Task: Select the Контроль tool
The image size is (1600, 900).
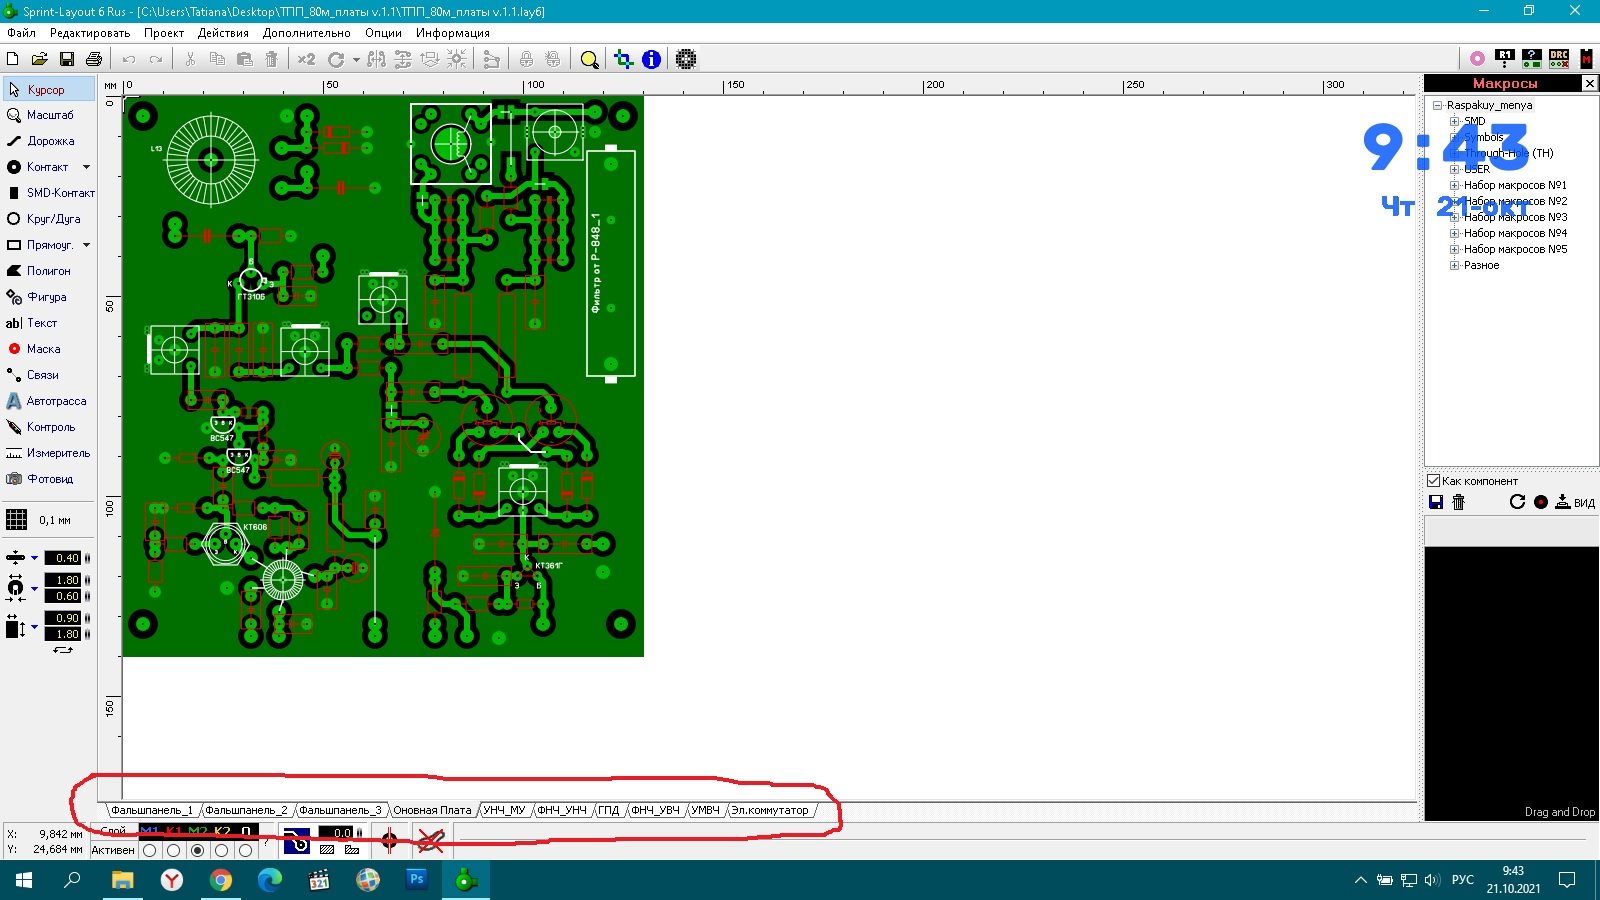Action: [49, 427]
